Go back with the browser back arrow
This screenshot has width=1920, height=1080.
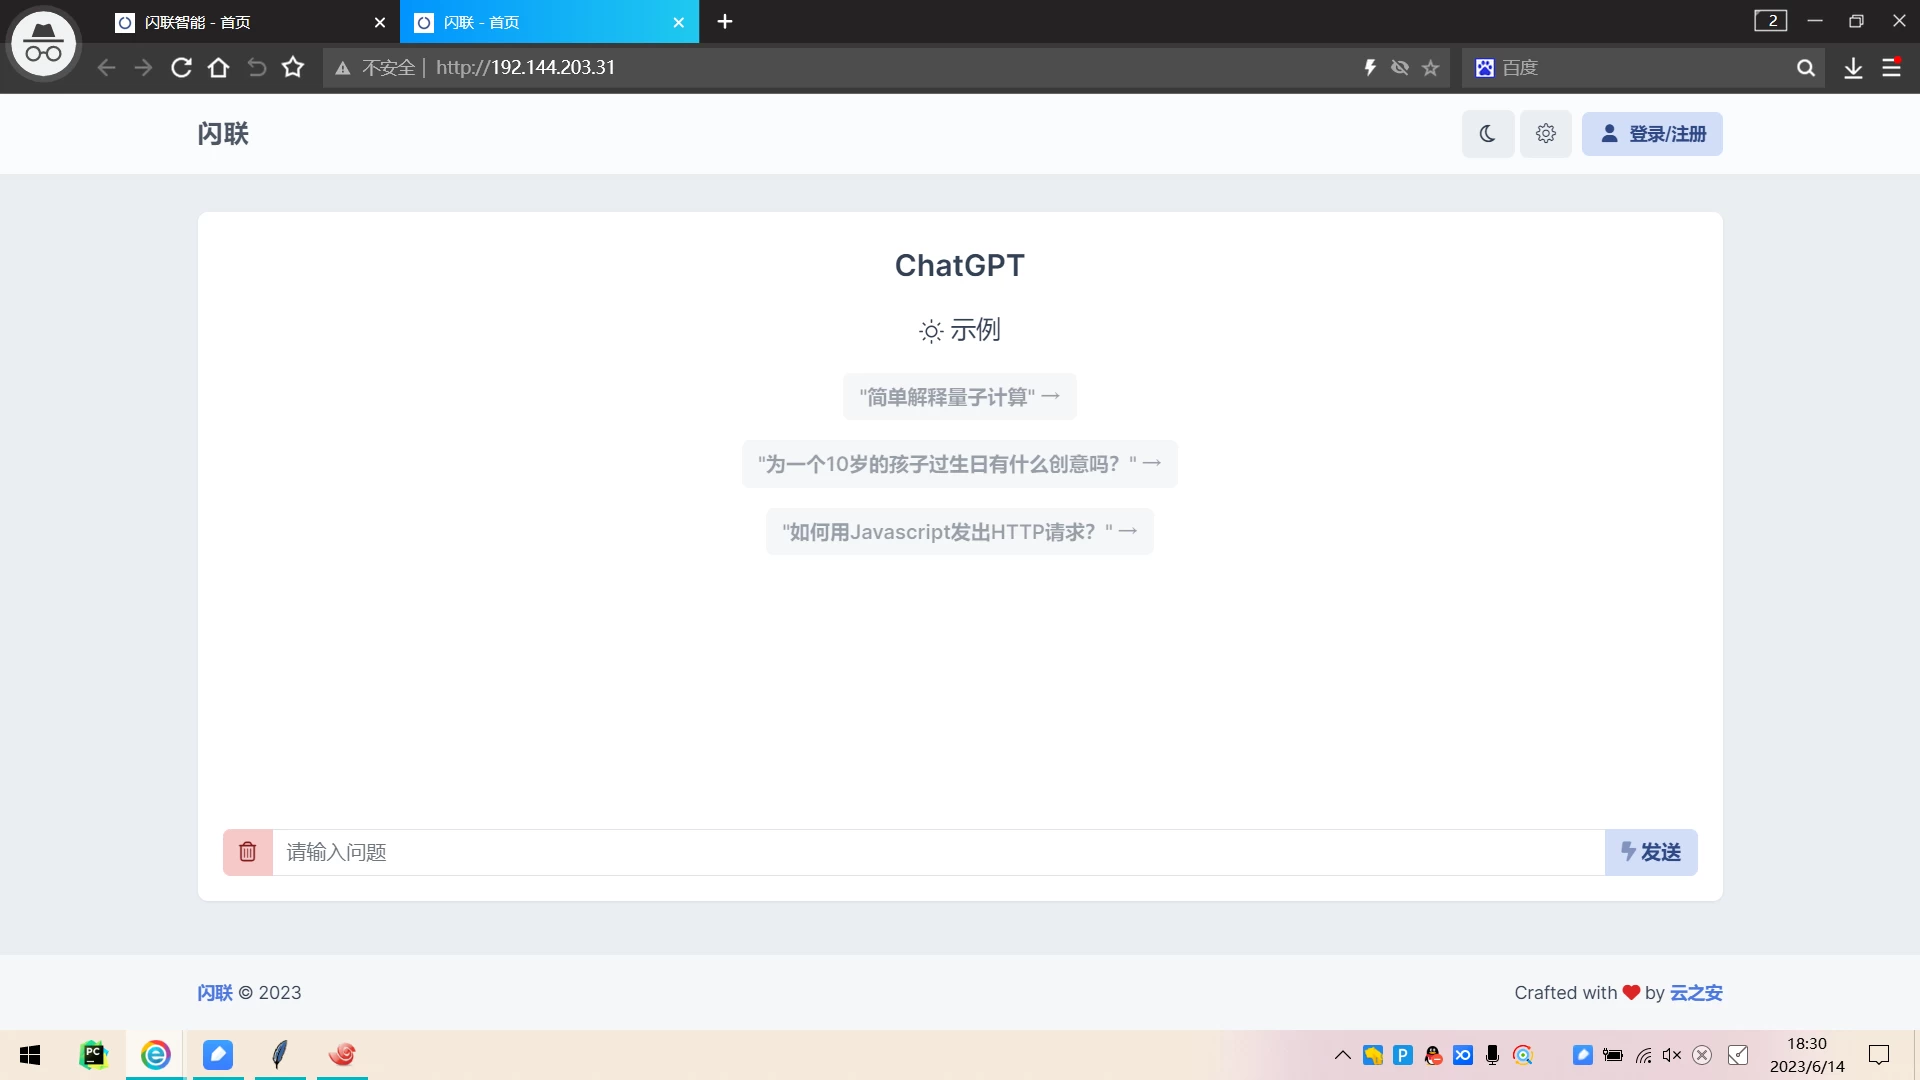[x=107, y=68]
